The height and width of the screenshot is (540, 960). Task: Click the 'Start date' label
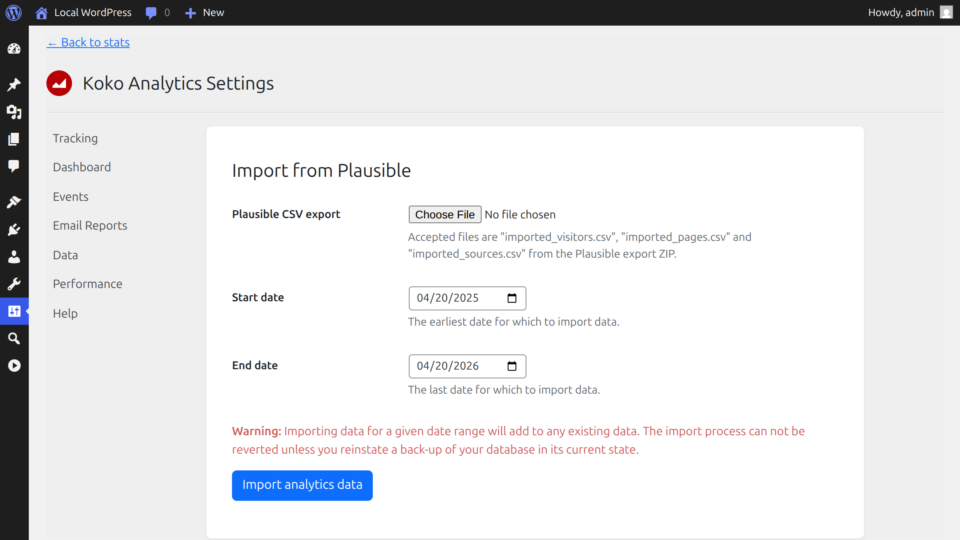pos(258,298)
